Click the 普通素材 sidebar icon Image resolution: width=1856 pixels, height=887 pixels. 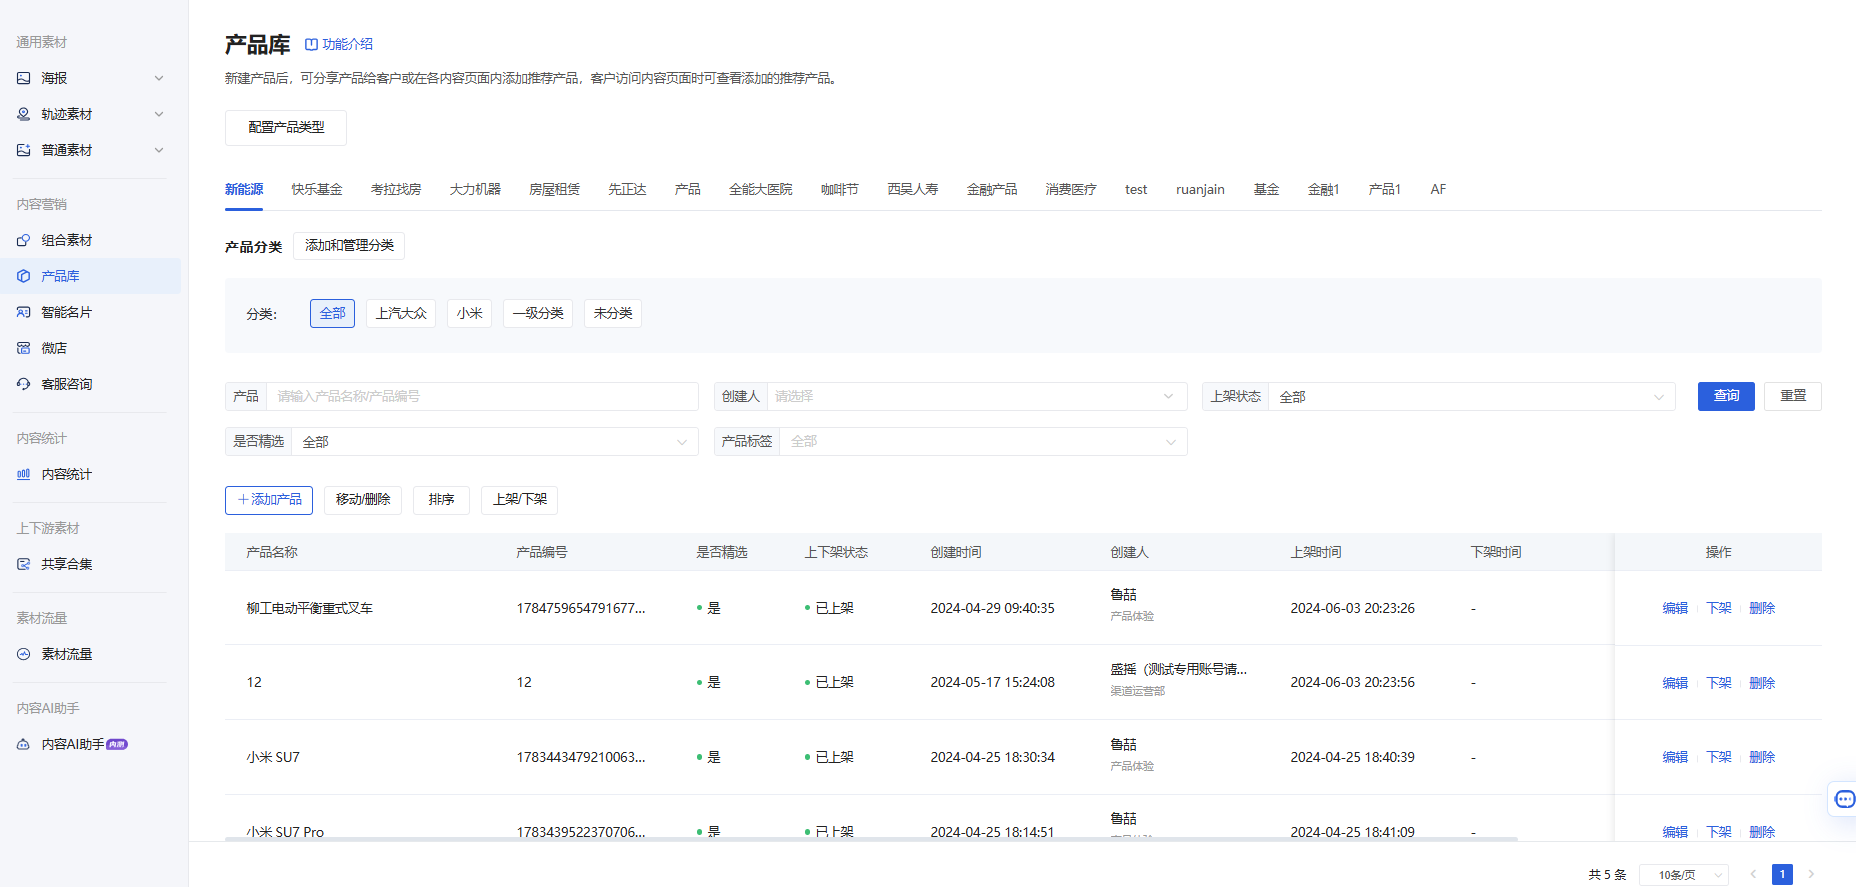[x=24, y=150]
